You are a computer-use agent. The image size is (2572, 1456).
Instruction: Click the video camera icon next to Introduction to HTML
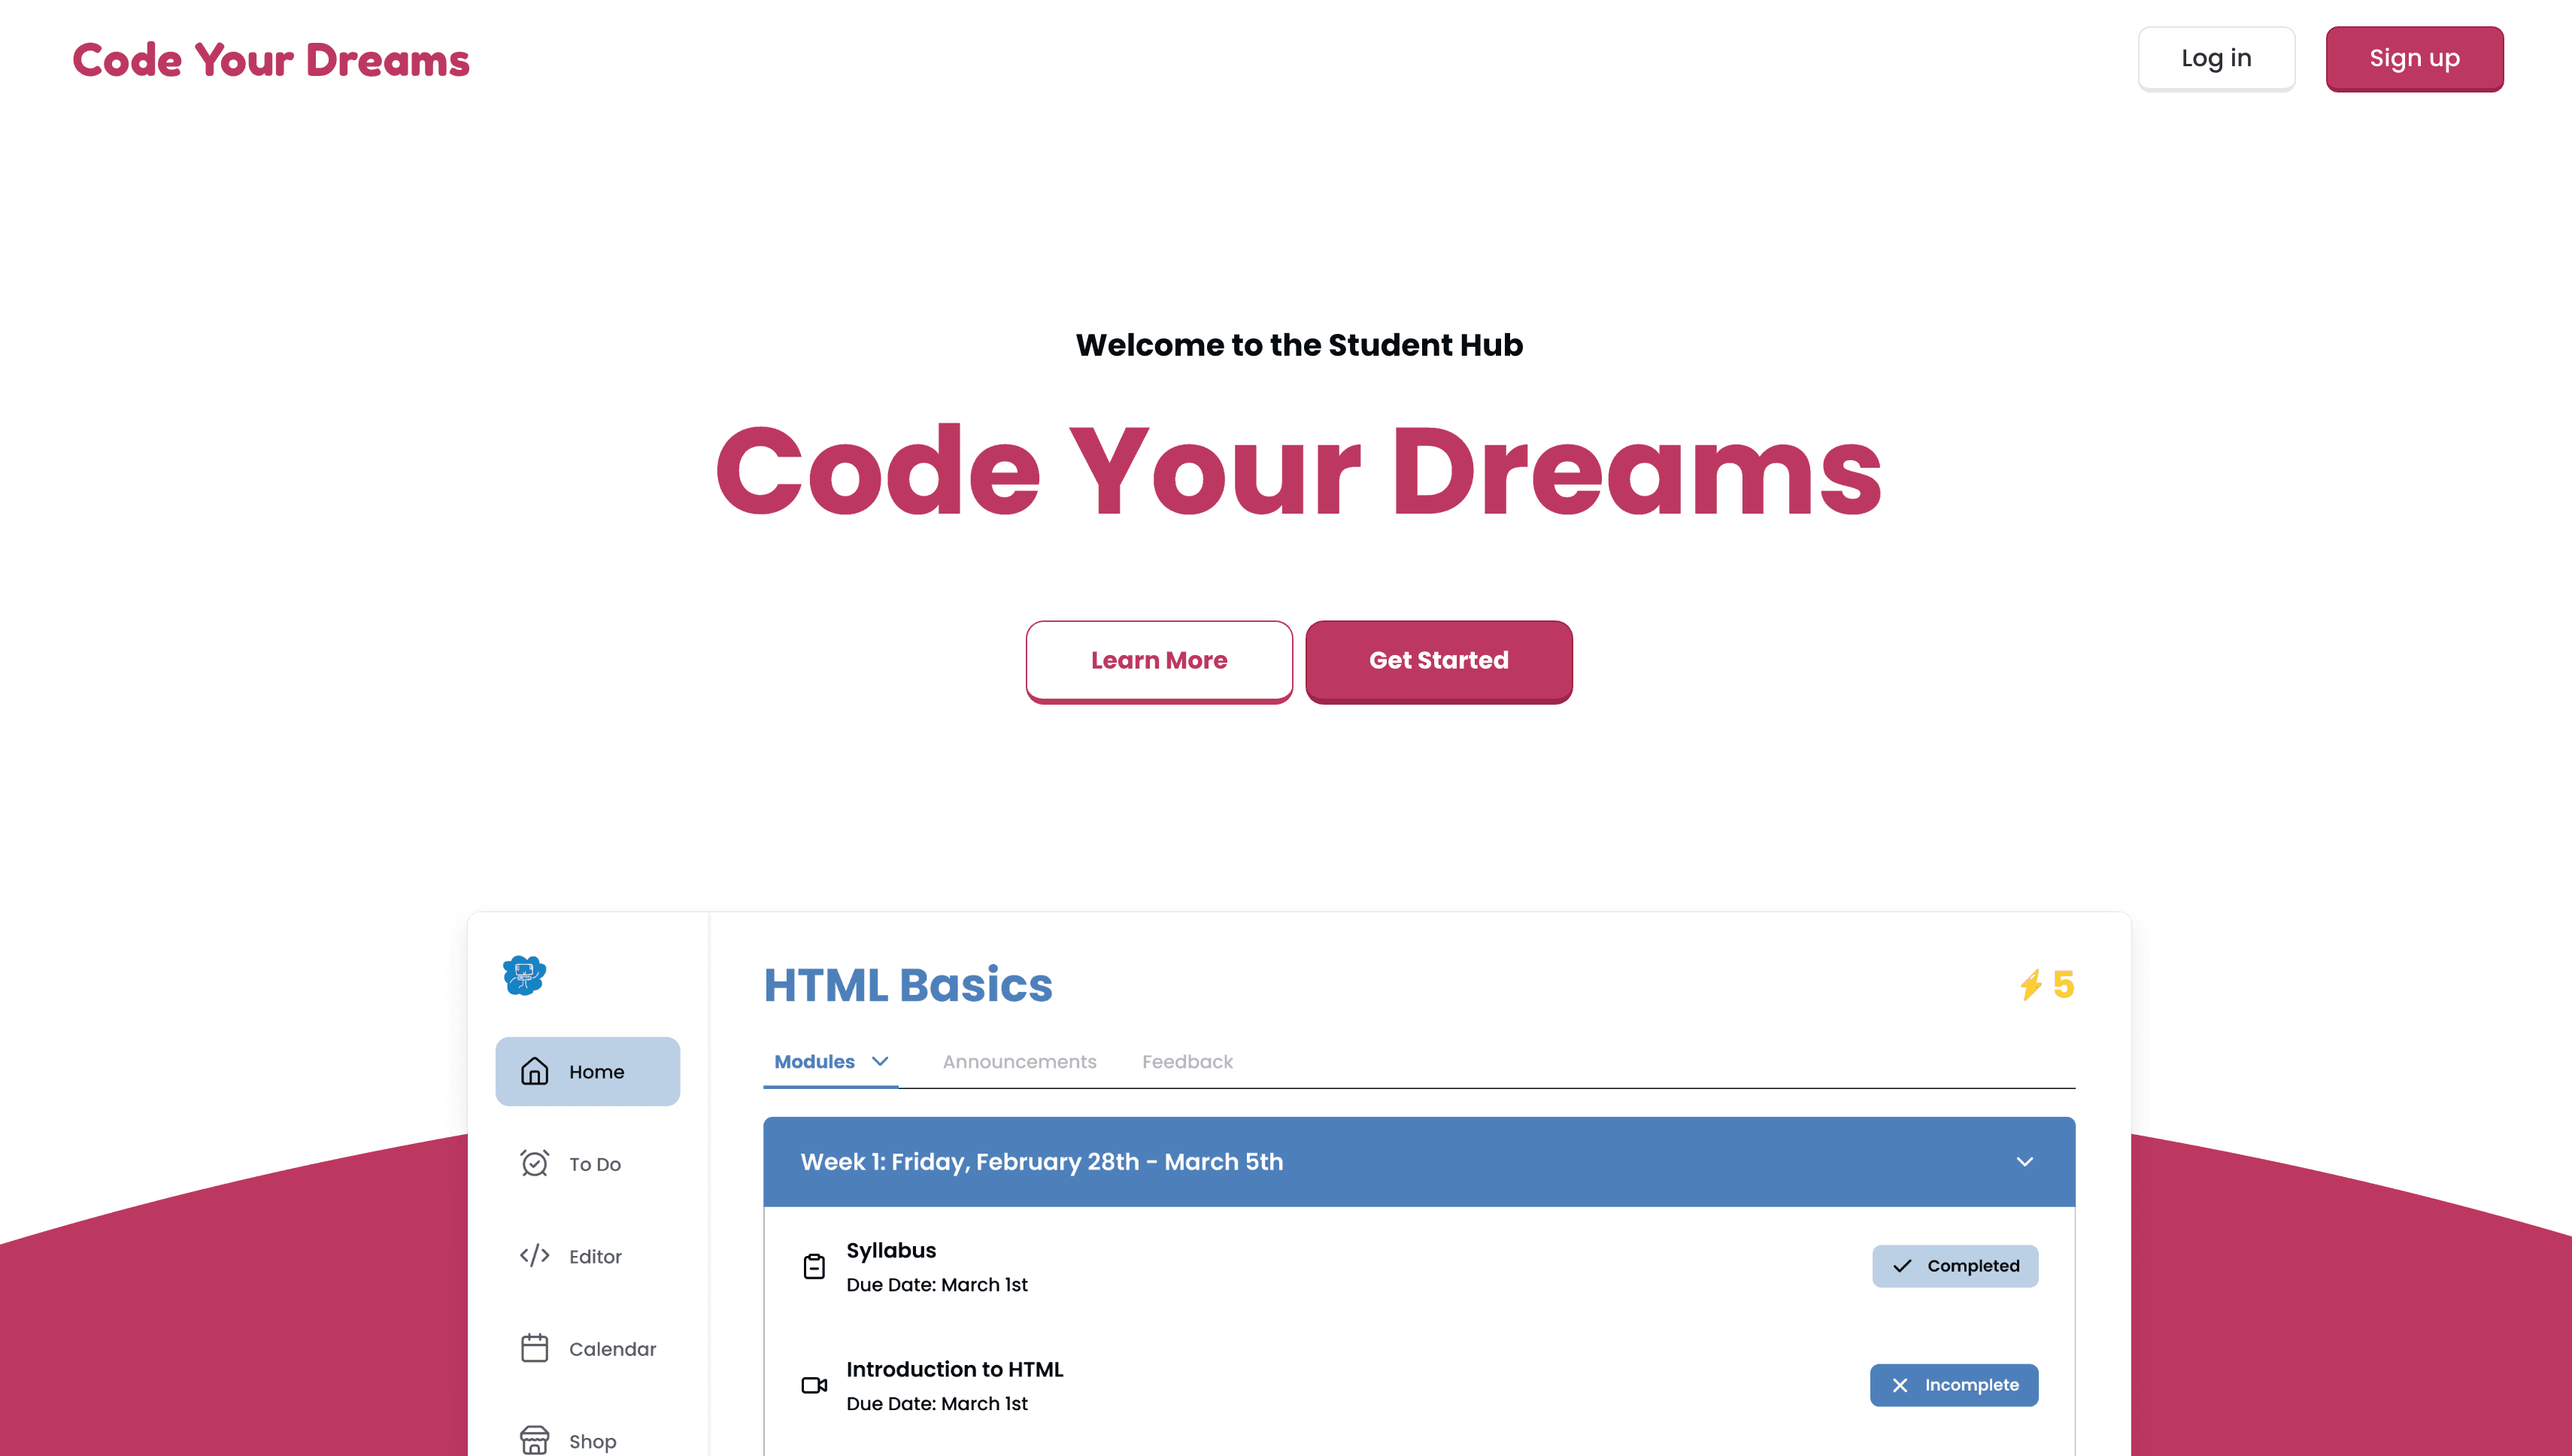815,1385
